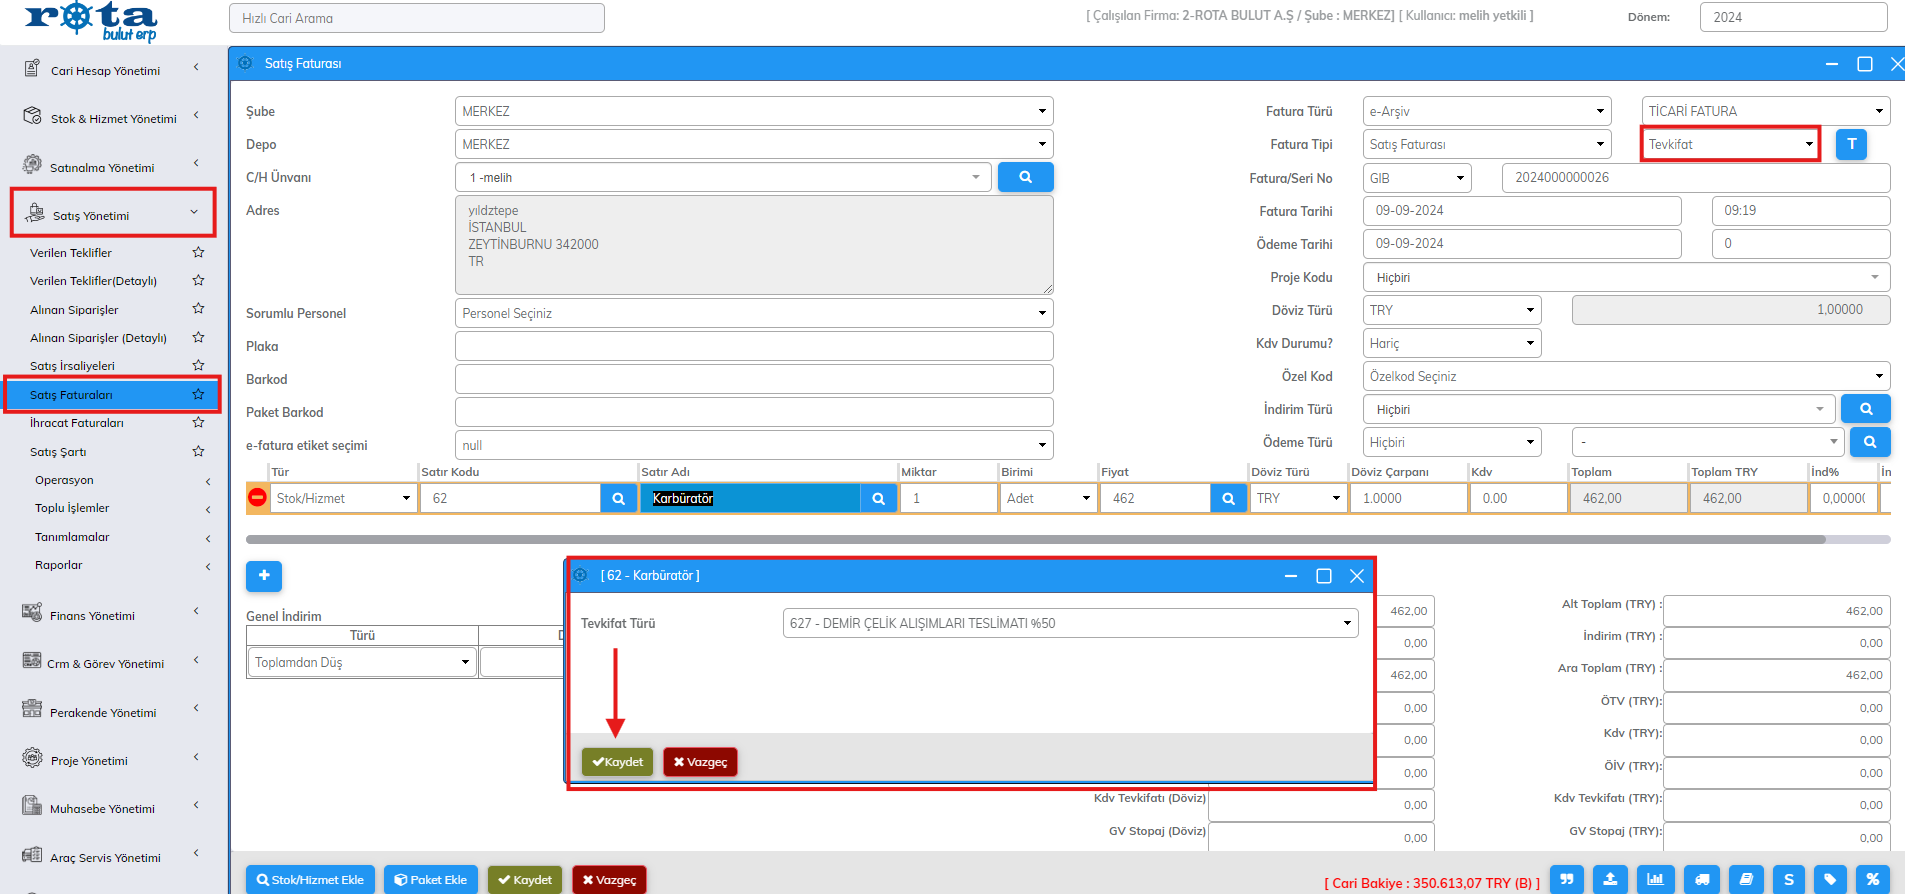Add a new row with blue plus button
The width and height of the screenshot is (1905, 894).
click(x=264, y=575)
